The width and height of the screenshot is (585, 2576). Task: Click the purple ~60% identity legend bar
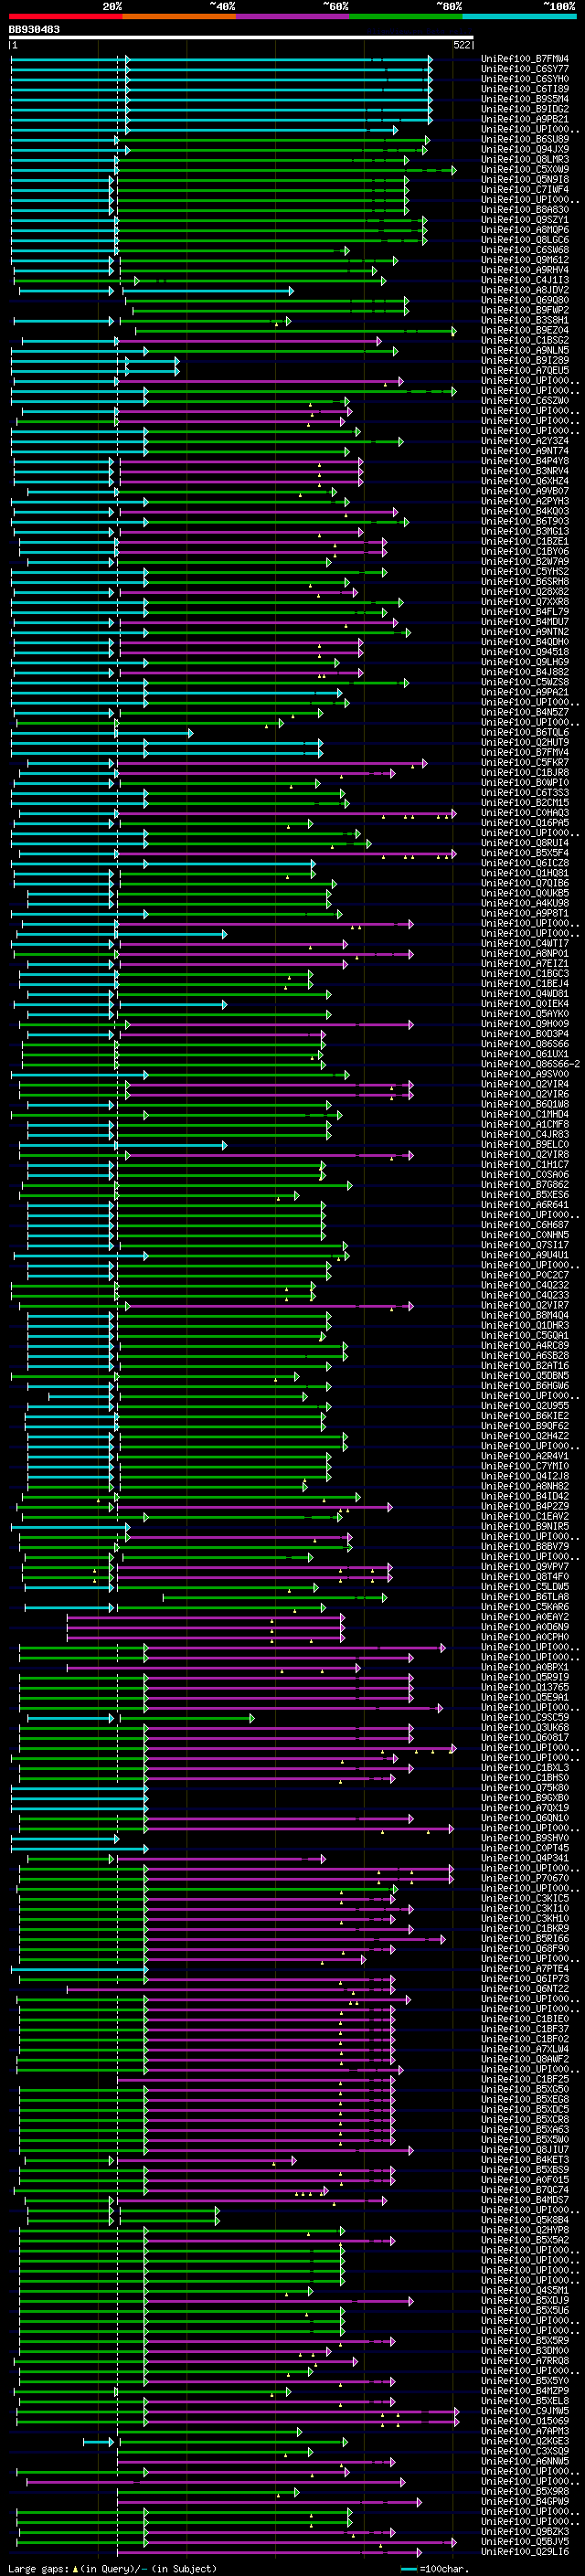click(293, 16)
